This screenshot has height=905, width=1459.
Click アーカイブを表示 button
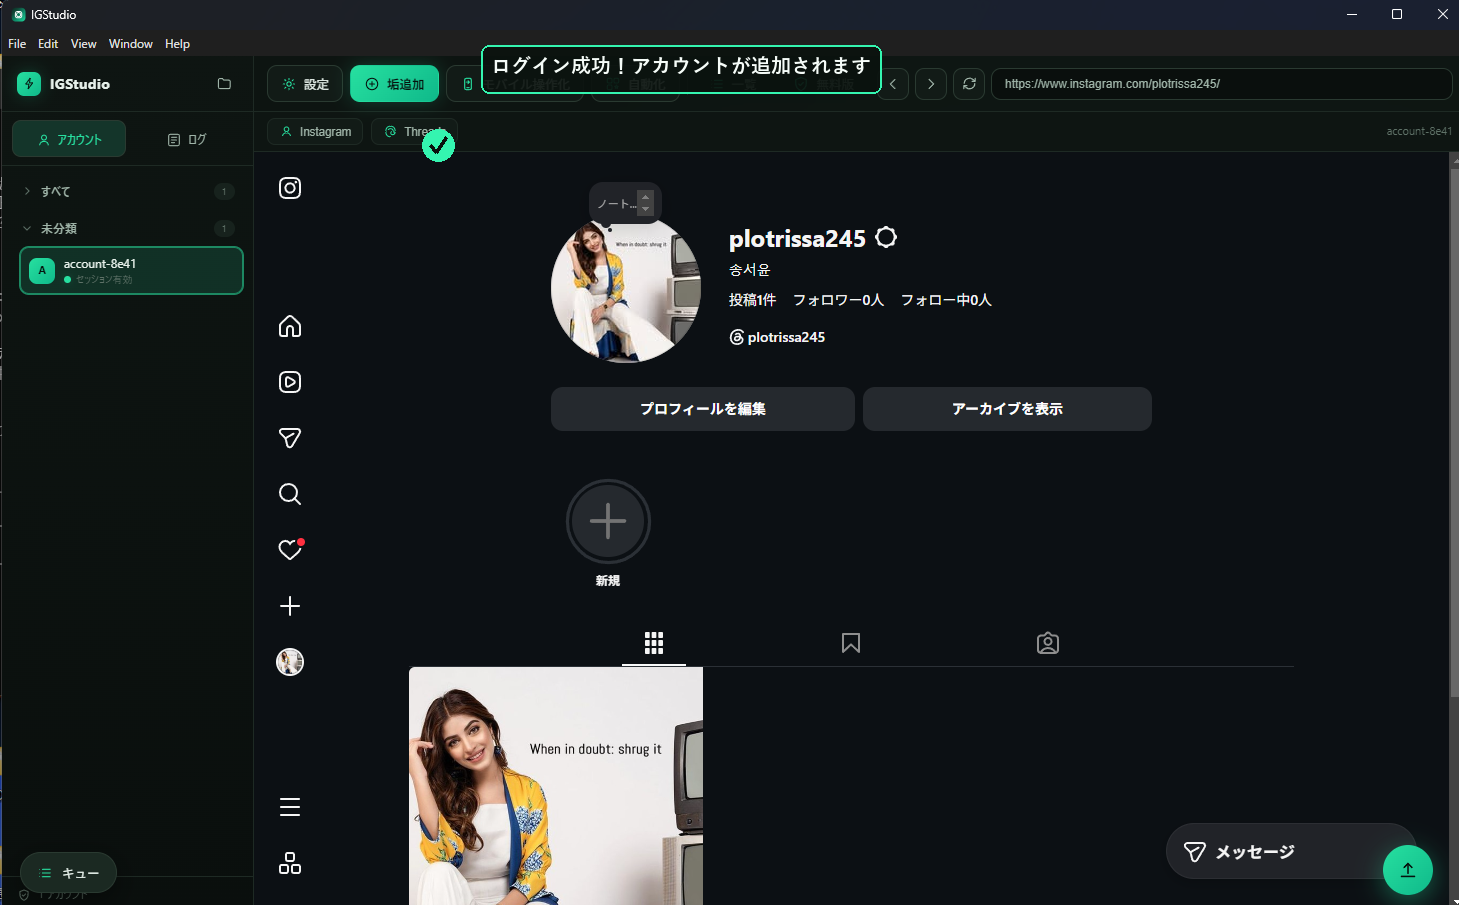point(1007,409)
